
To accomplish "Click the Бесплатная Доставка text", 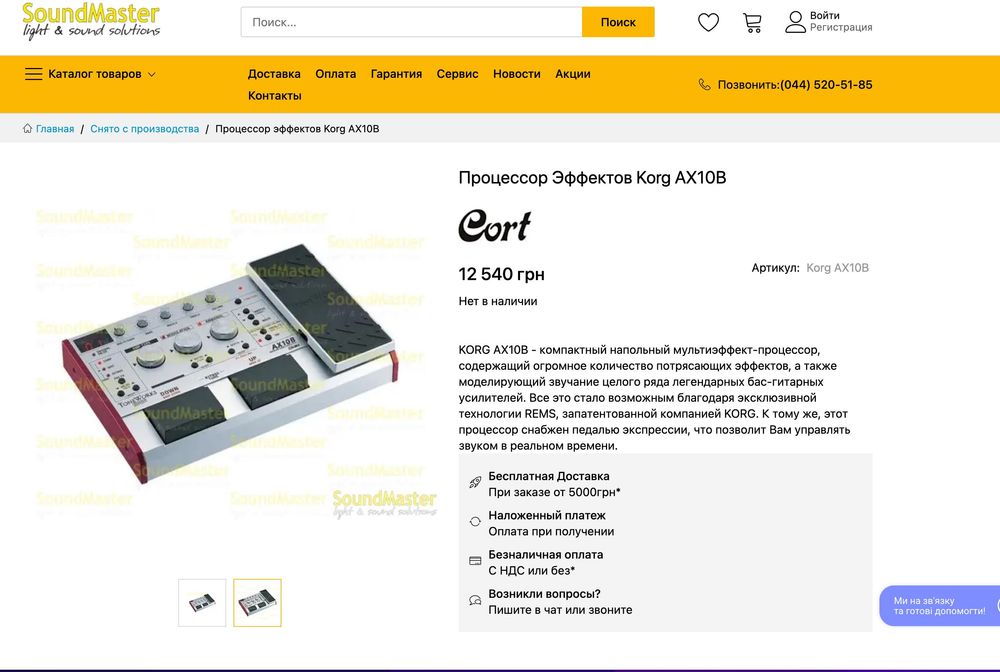I will (x=548, y=476).
